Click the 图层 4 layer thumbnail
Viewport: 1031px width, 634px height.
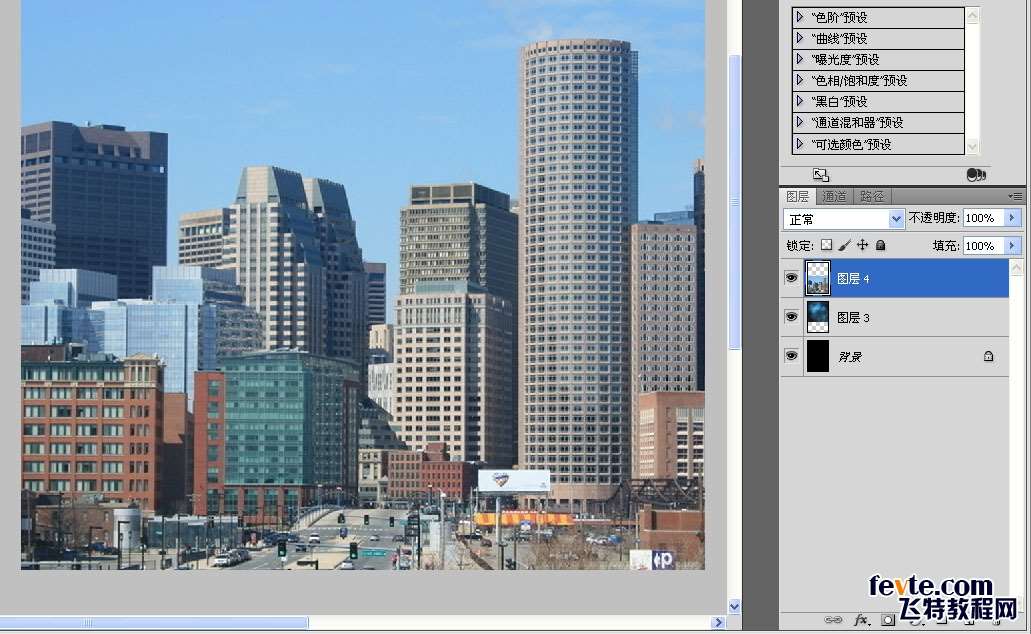pos(818,278)
